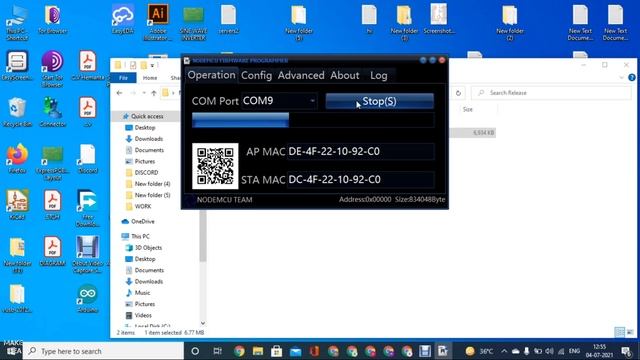Click the Size column header
Viewport: 640px width, 360px height.
coord(468,109)
